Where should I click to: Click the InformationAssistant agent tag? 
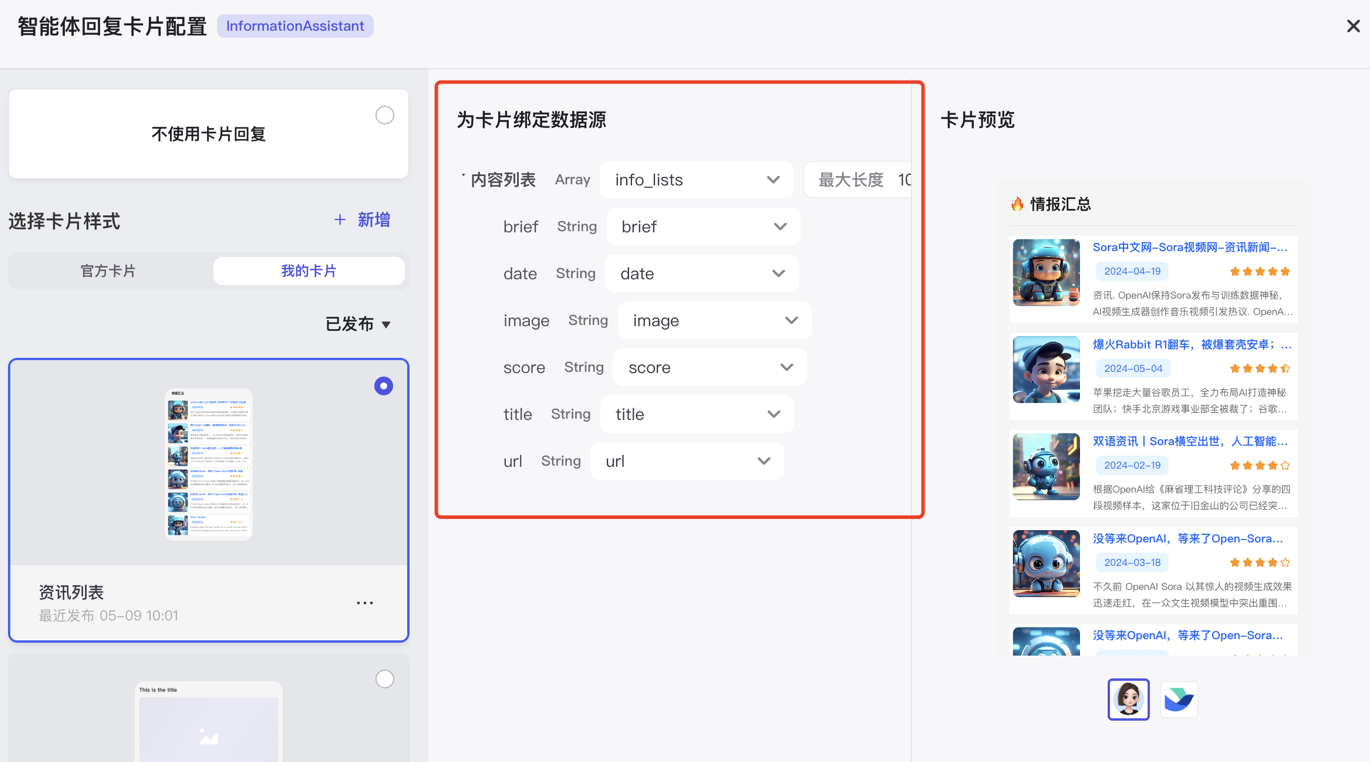coord(295,26)
